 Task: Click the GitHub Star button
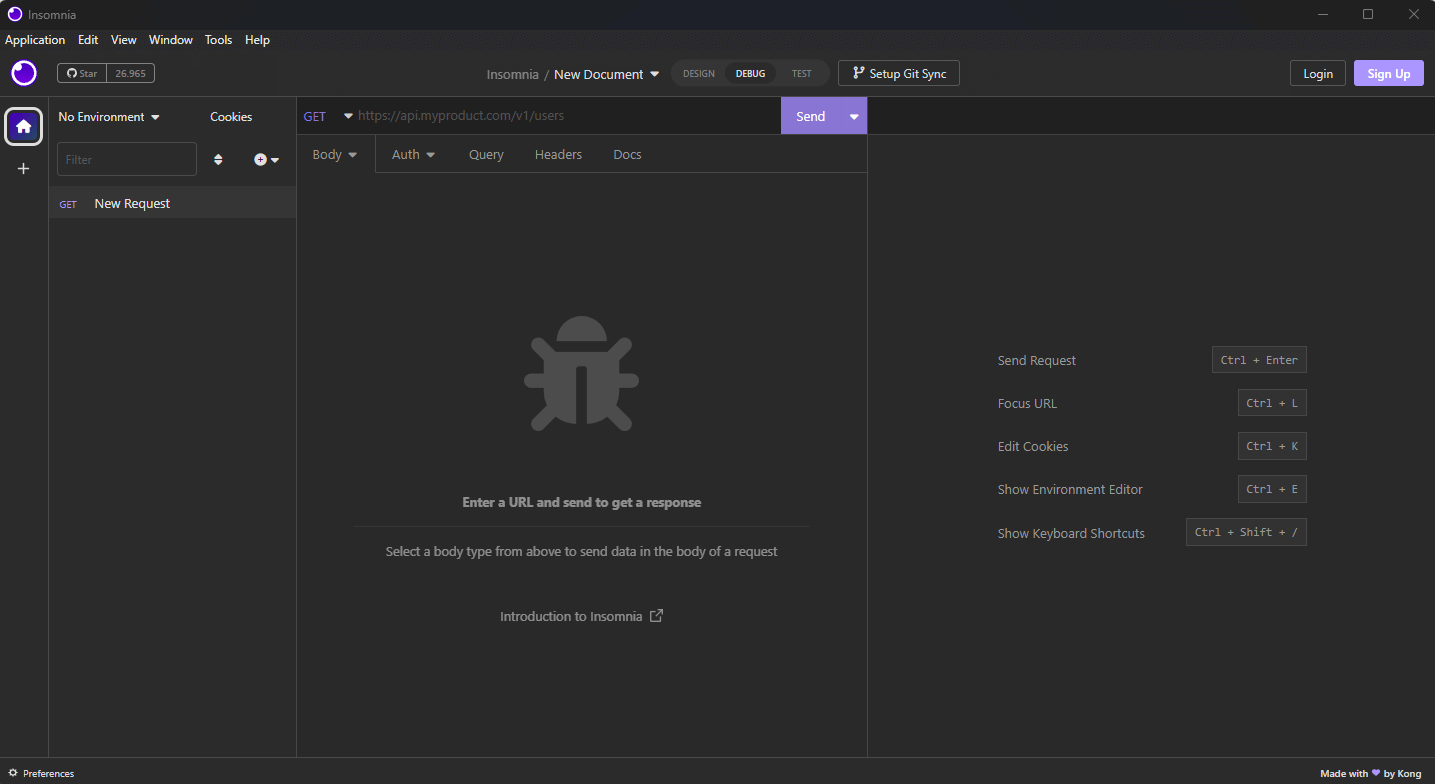point(82,73)
